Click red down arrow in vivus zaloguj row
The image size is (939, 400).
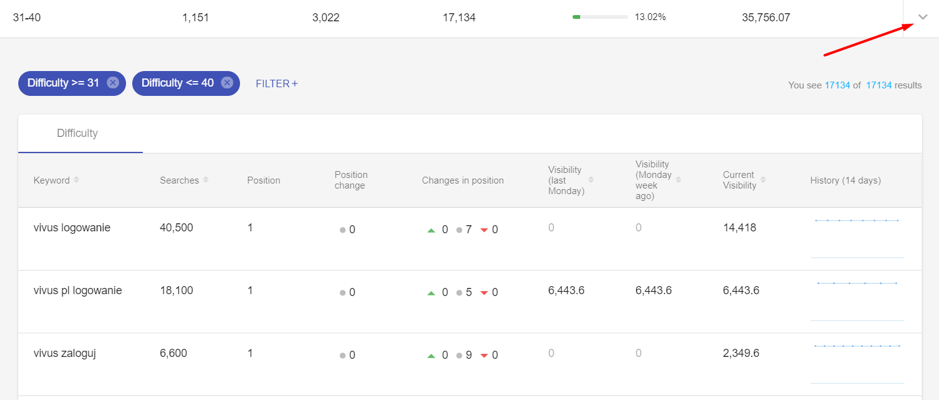(484, 356)
